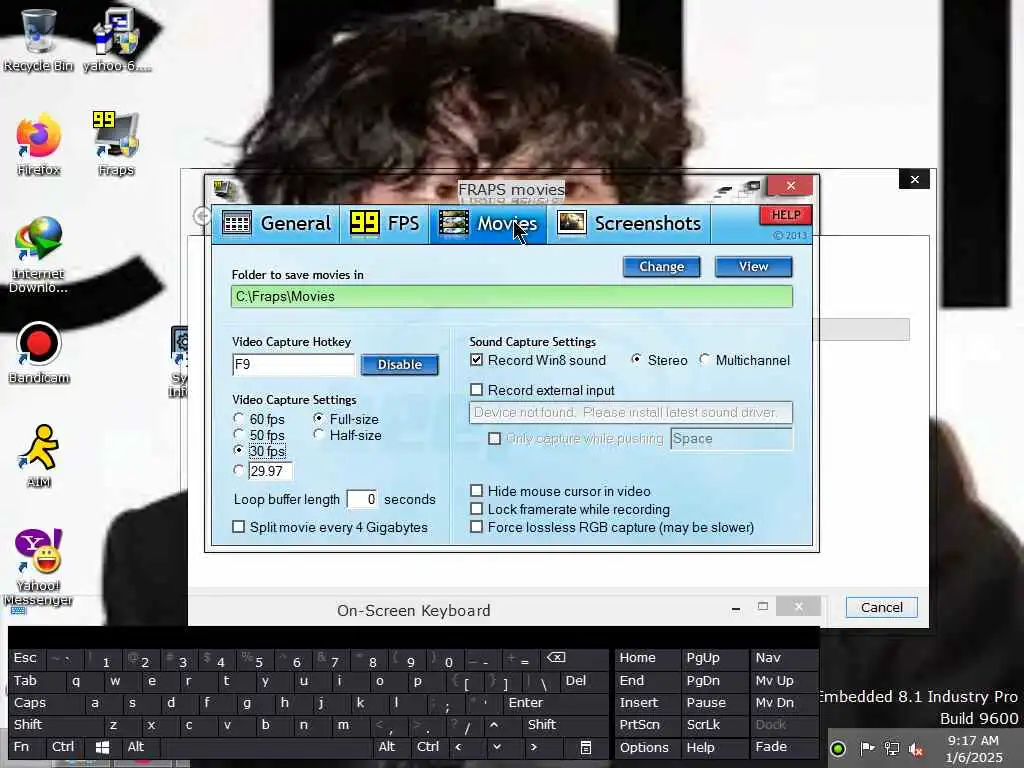
Task: Click the loop buffer length seconds field
Action: click(x=362, y=500)
